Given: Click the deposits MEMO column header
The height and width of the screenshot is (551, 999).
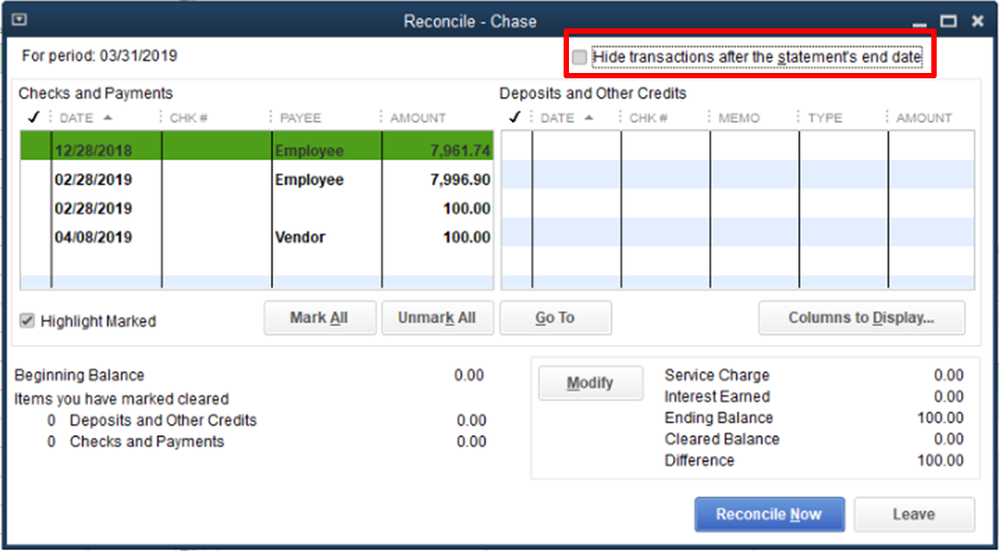Looking at the screenshot, I should point(738,118).
